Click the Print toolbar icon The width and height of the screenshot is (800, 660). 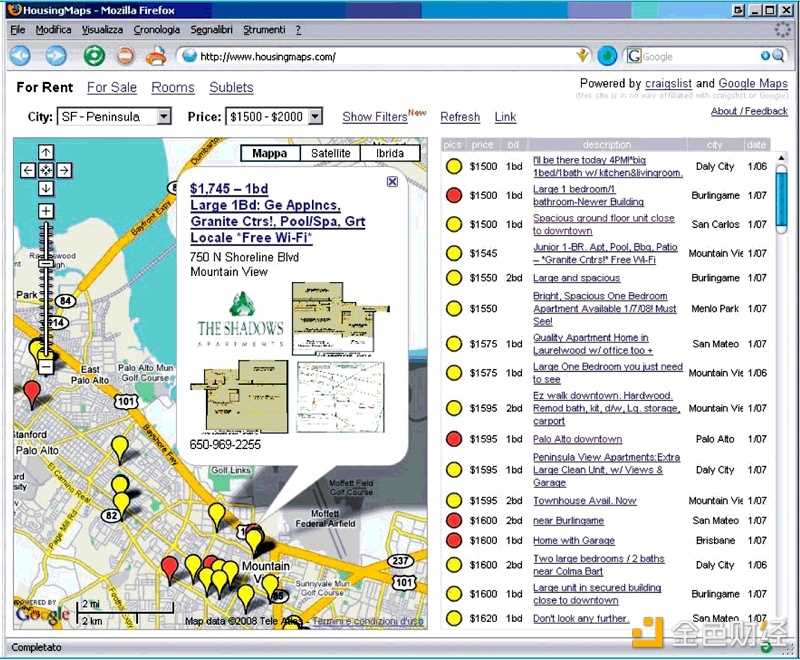(x=156, y=56)
